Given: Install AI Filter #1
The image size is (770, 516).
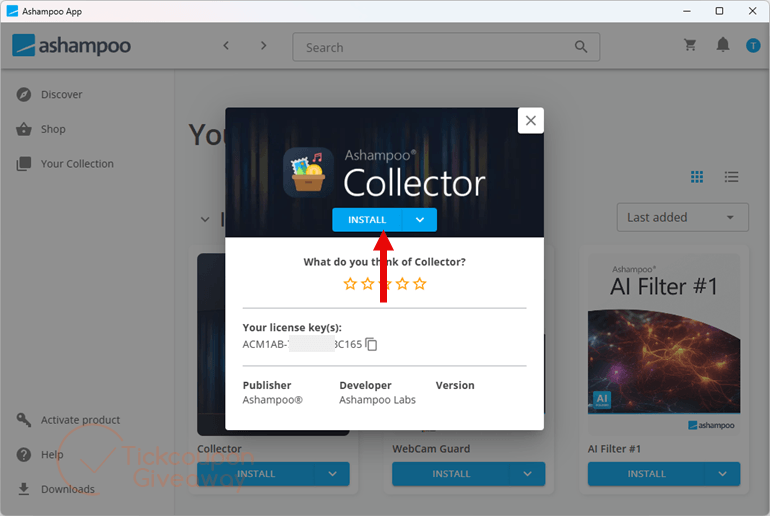Looking at the screenshot, I should point(646,474).
